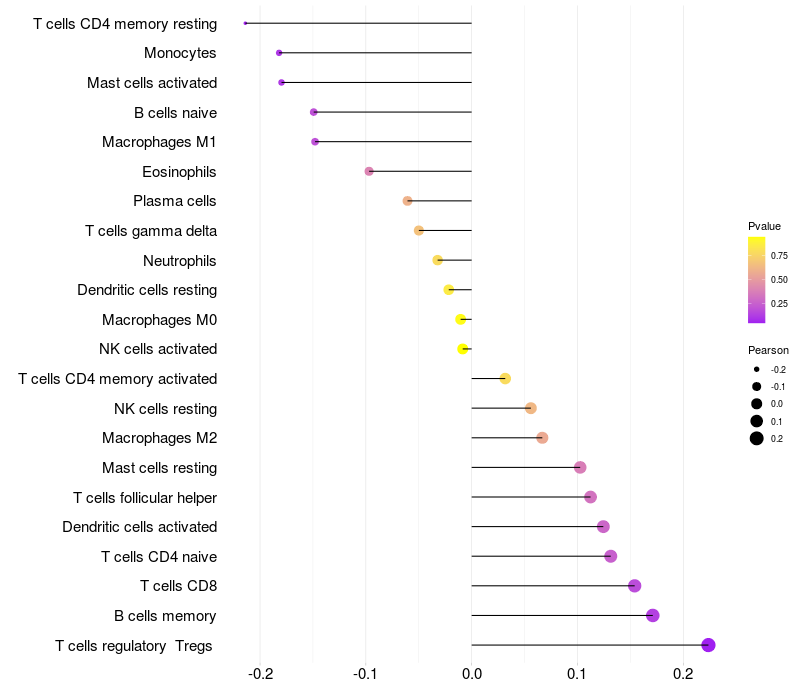800x700 pixels.
Task: Click the NK cells resting data point
Action: (x=531, y=408)
